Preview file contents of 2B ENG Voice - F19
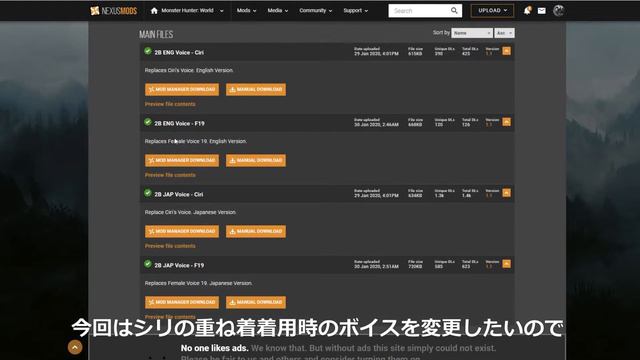The width and height of the screenshot is (640, 360). (x=170, y=175)
